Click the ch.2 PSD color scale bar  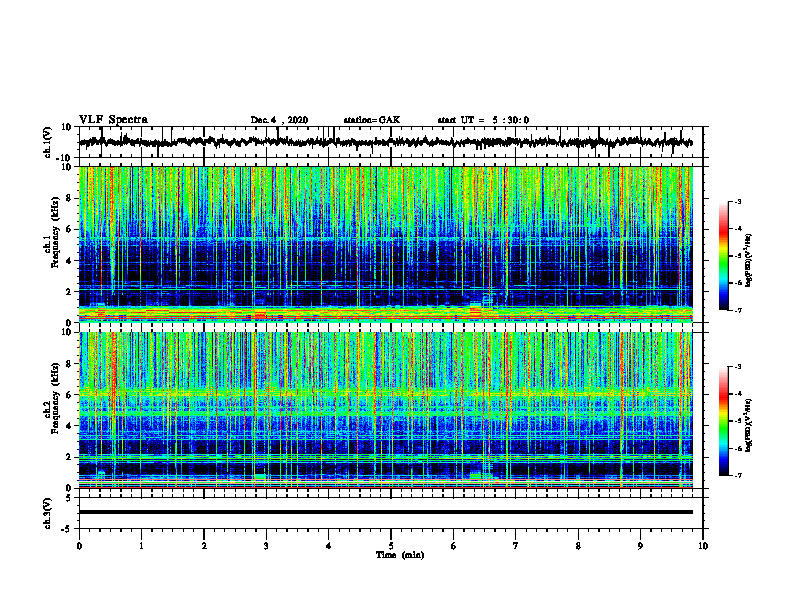click(x=723, y=421)
